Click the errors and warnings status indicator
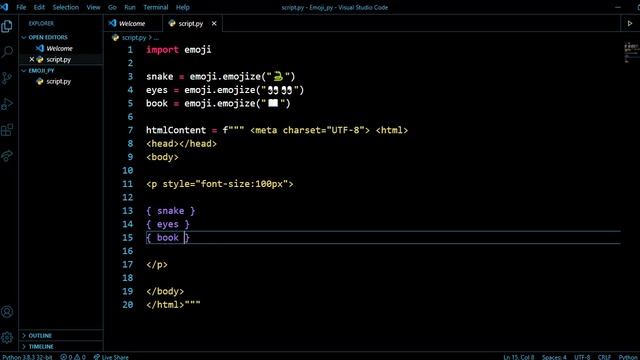The image size is (640, 360). coord(73,357)
